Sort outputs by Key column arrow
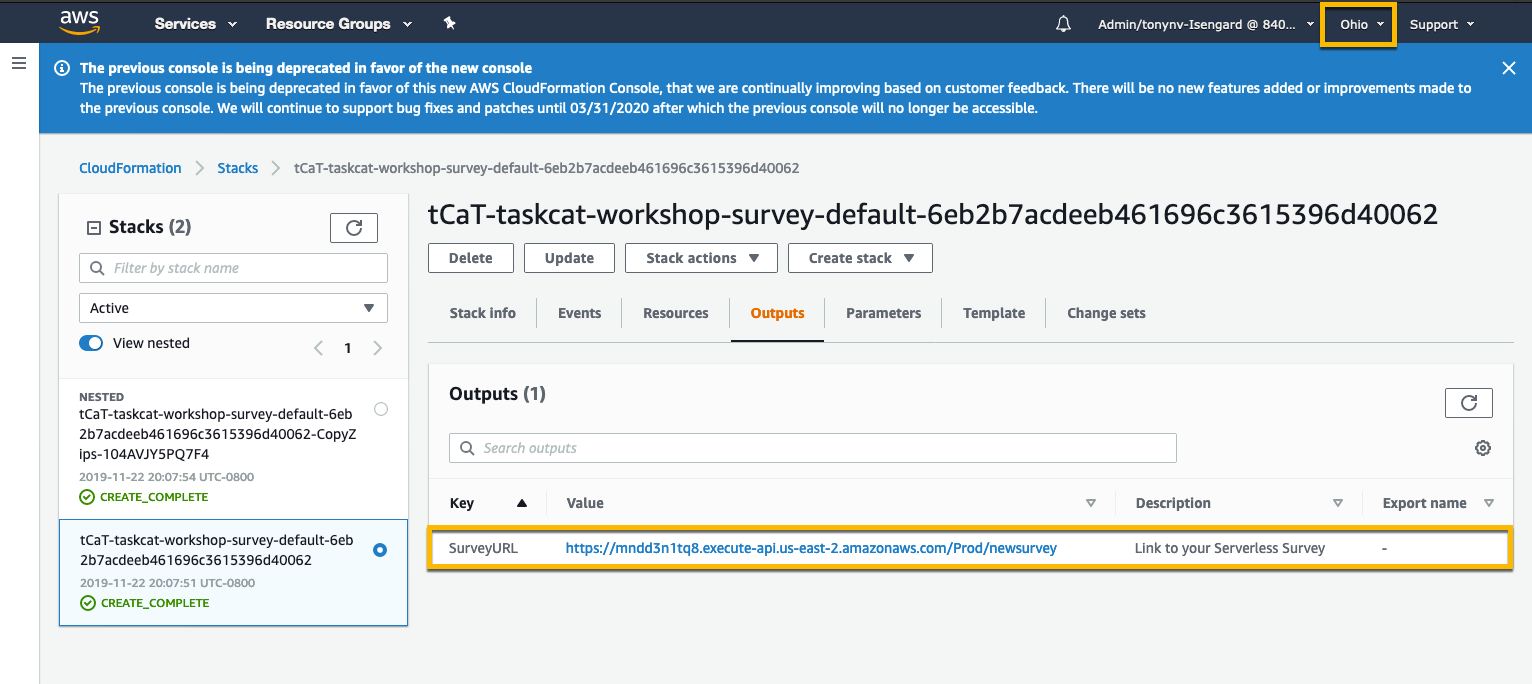Image resolution: width=1532 pixels, height=684 pixels. (522, 503)
